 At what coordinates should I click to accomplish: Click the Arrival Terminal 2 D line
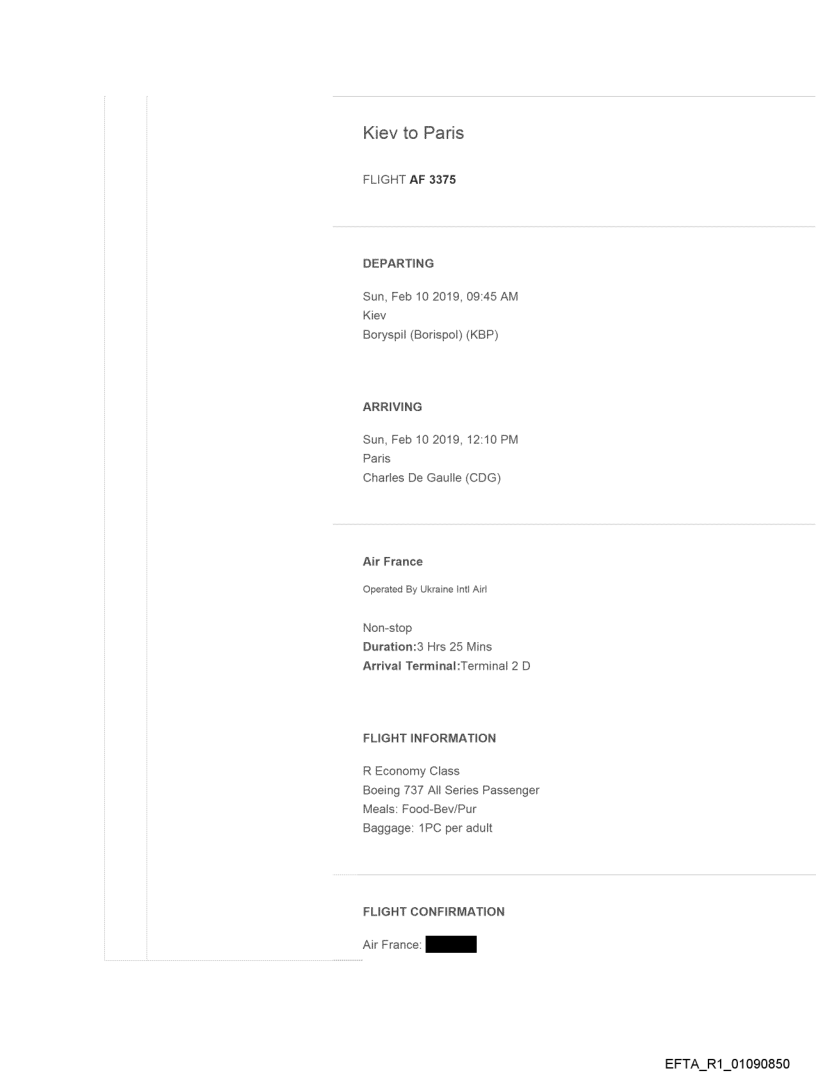446,665
